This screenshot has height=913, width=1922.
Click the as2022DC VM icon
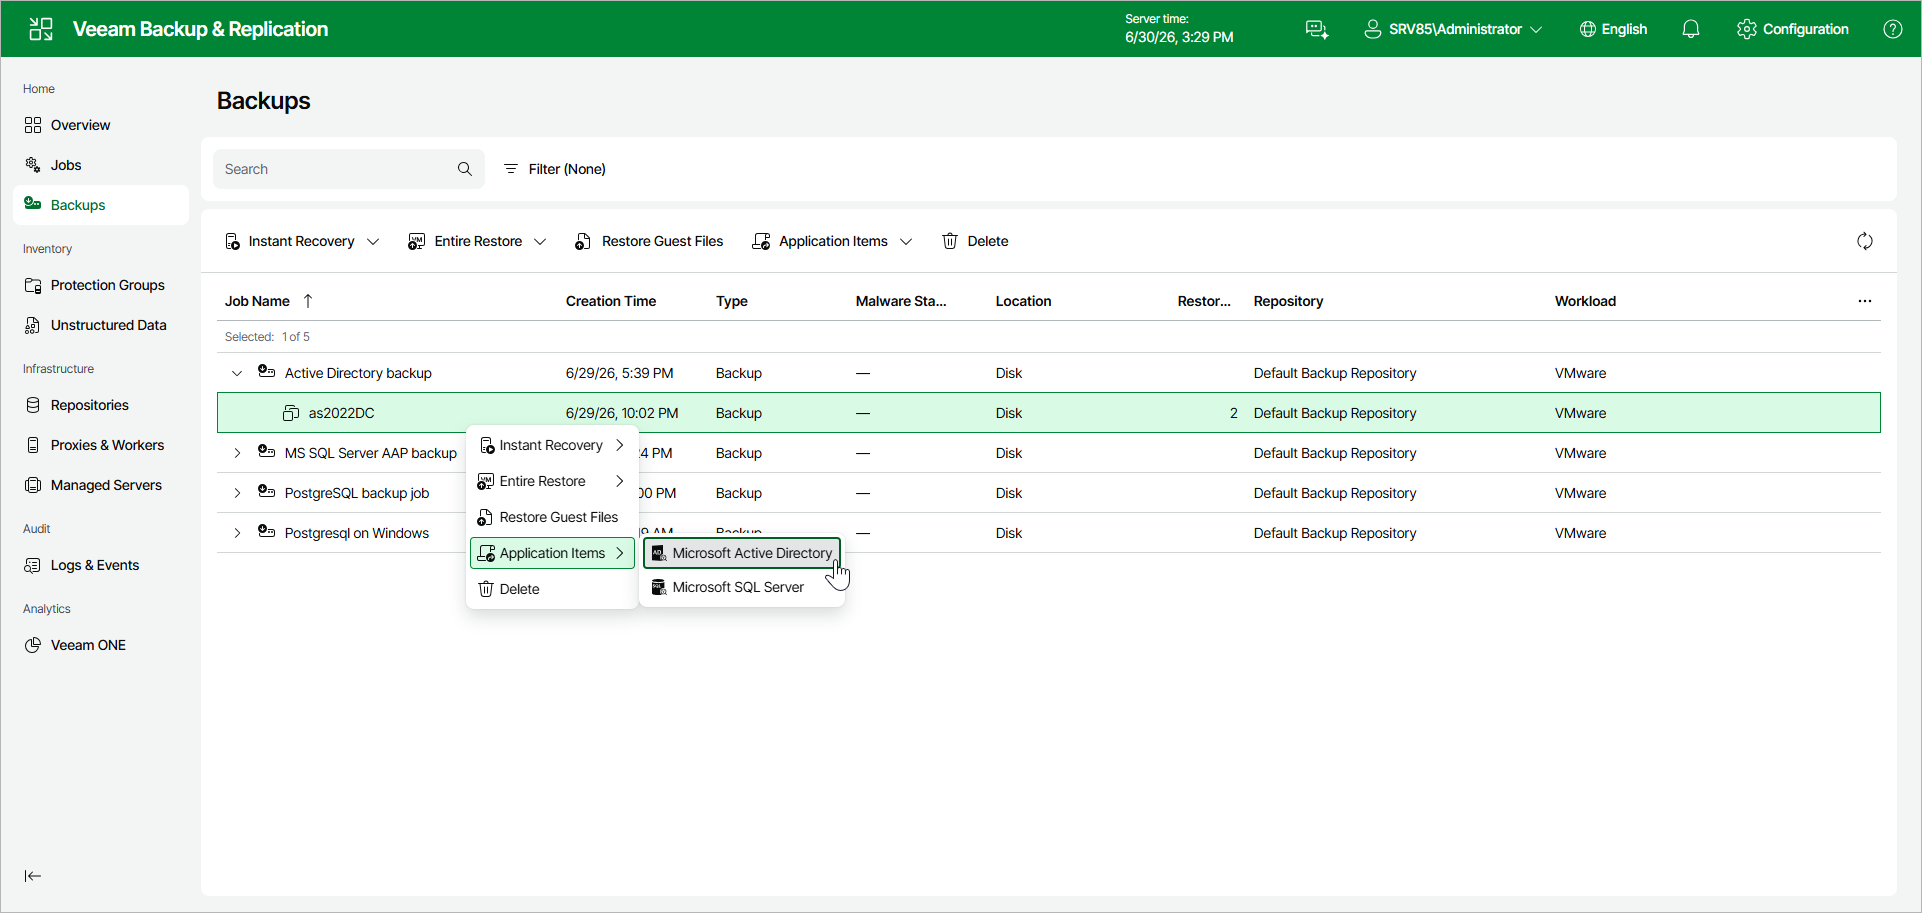291,413
